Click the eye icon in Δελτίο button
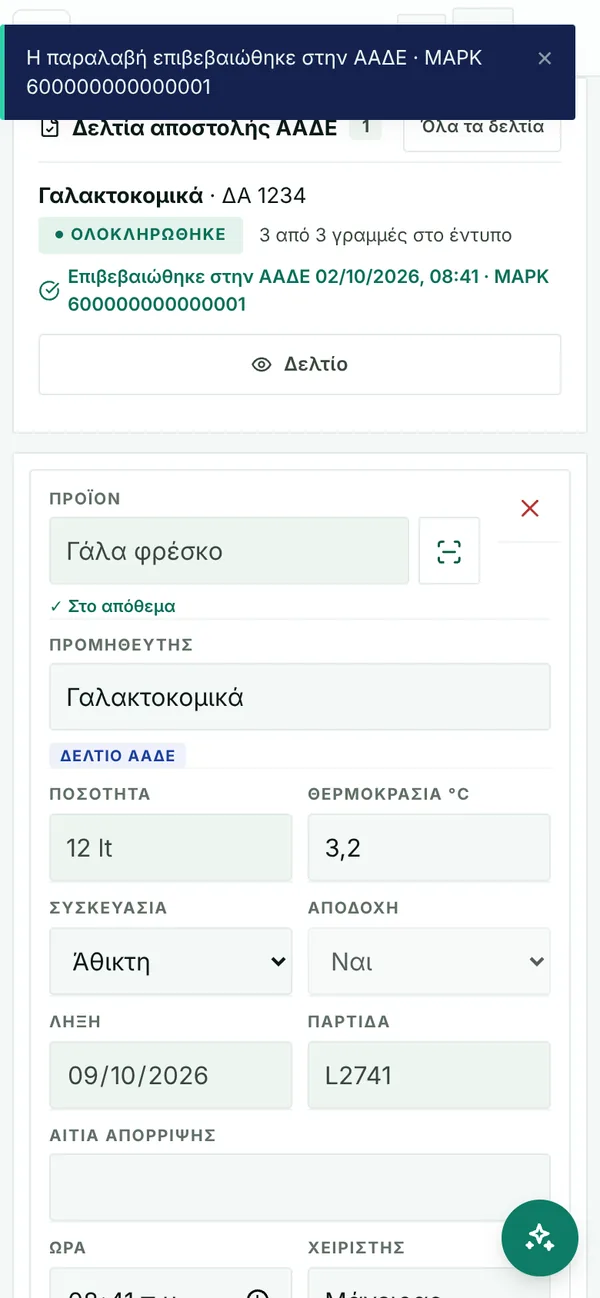Screen dimensions: 600x1298 click(261, 364)
